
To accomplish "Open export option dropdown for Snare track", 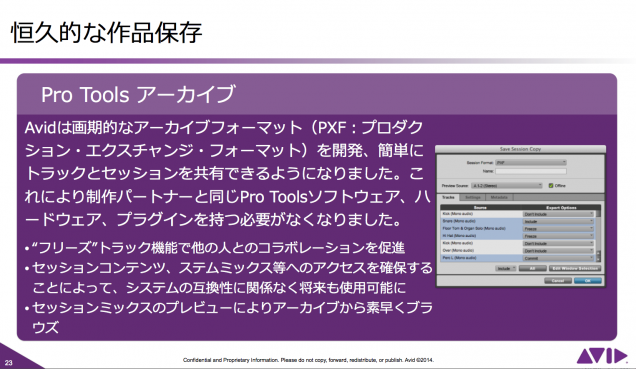I will (558, 221).
